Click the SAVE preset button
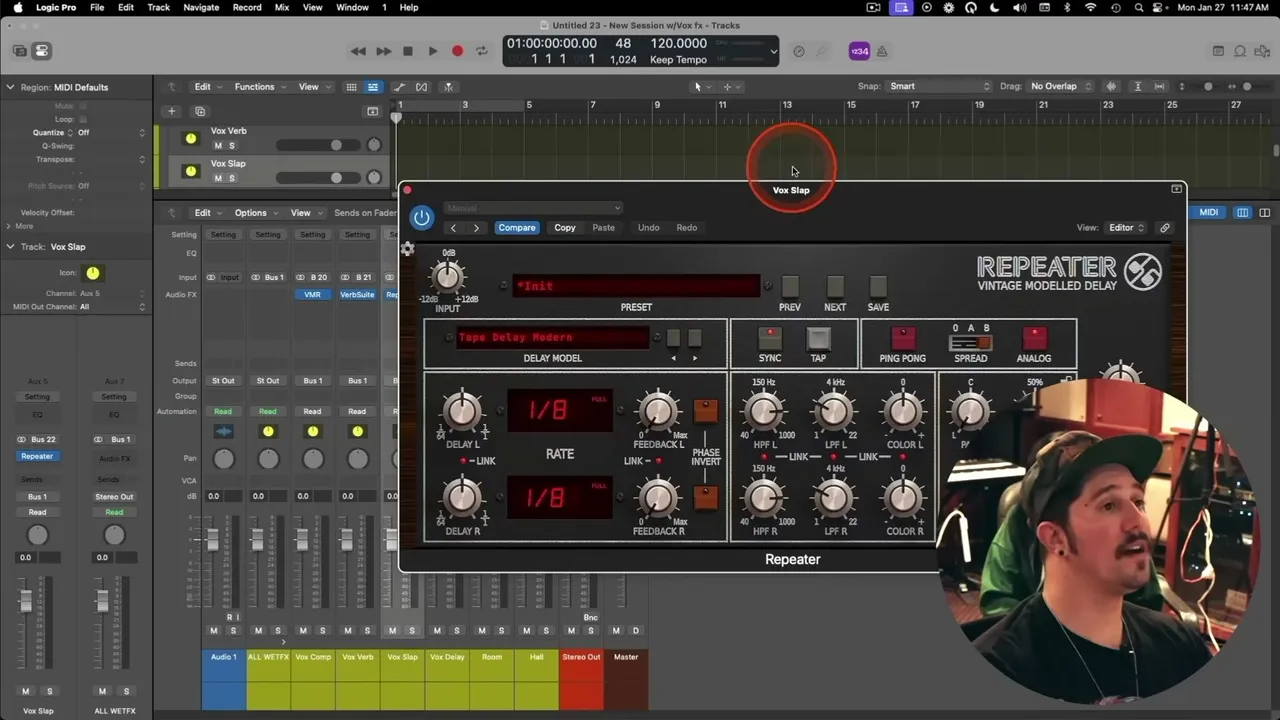This screenshot has height=720, width=1280. coord(878,288)
